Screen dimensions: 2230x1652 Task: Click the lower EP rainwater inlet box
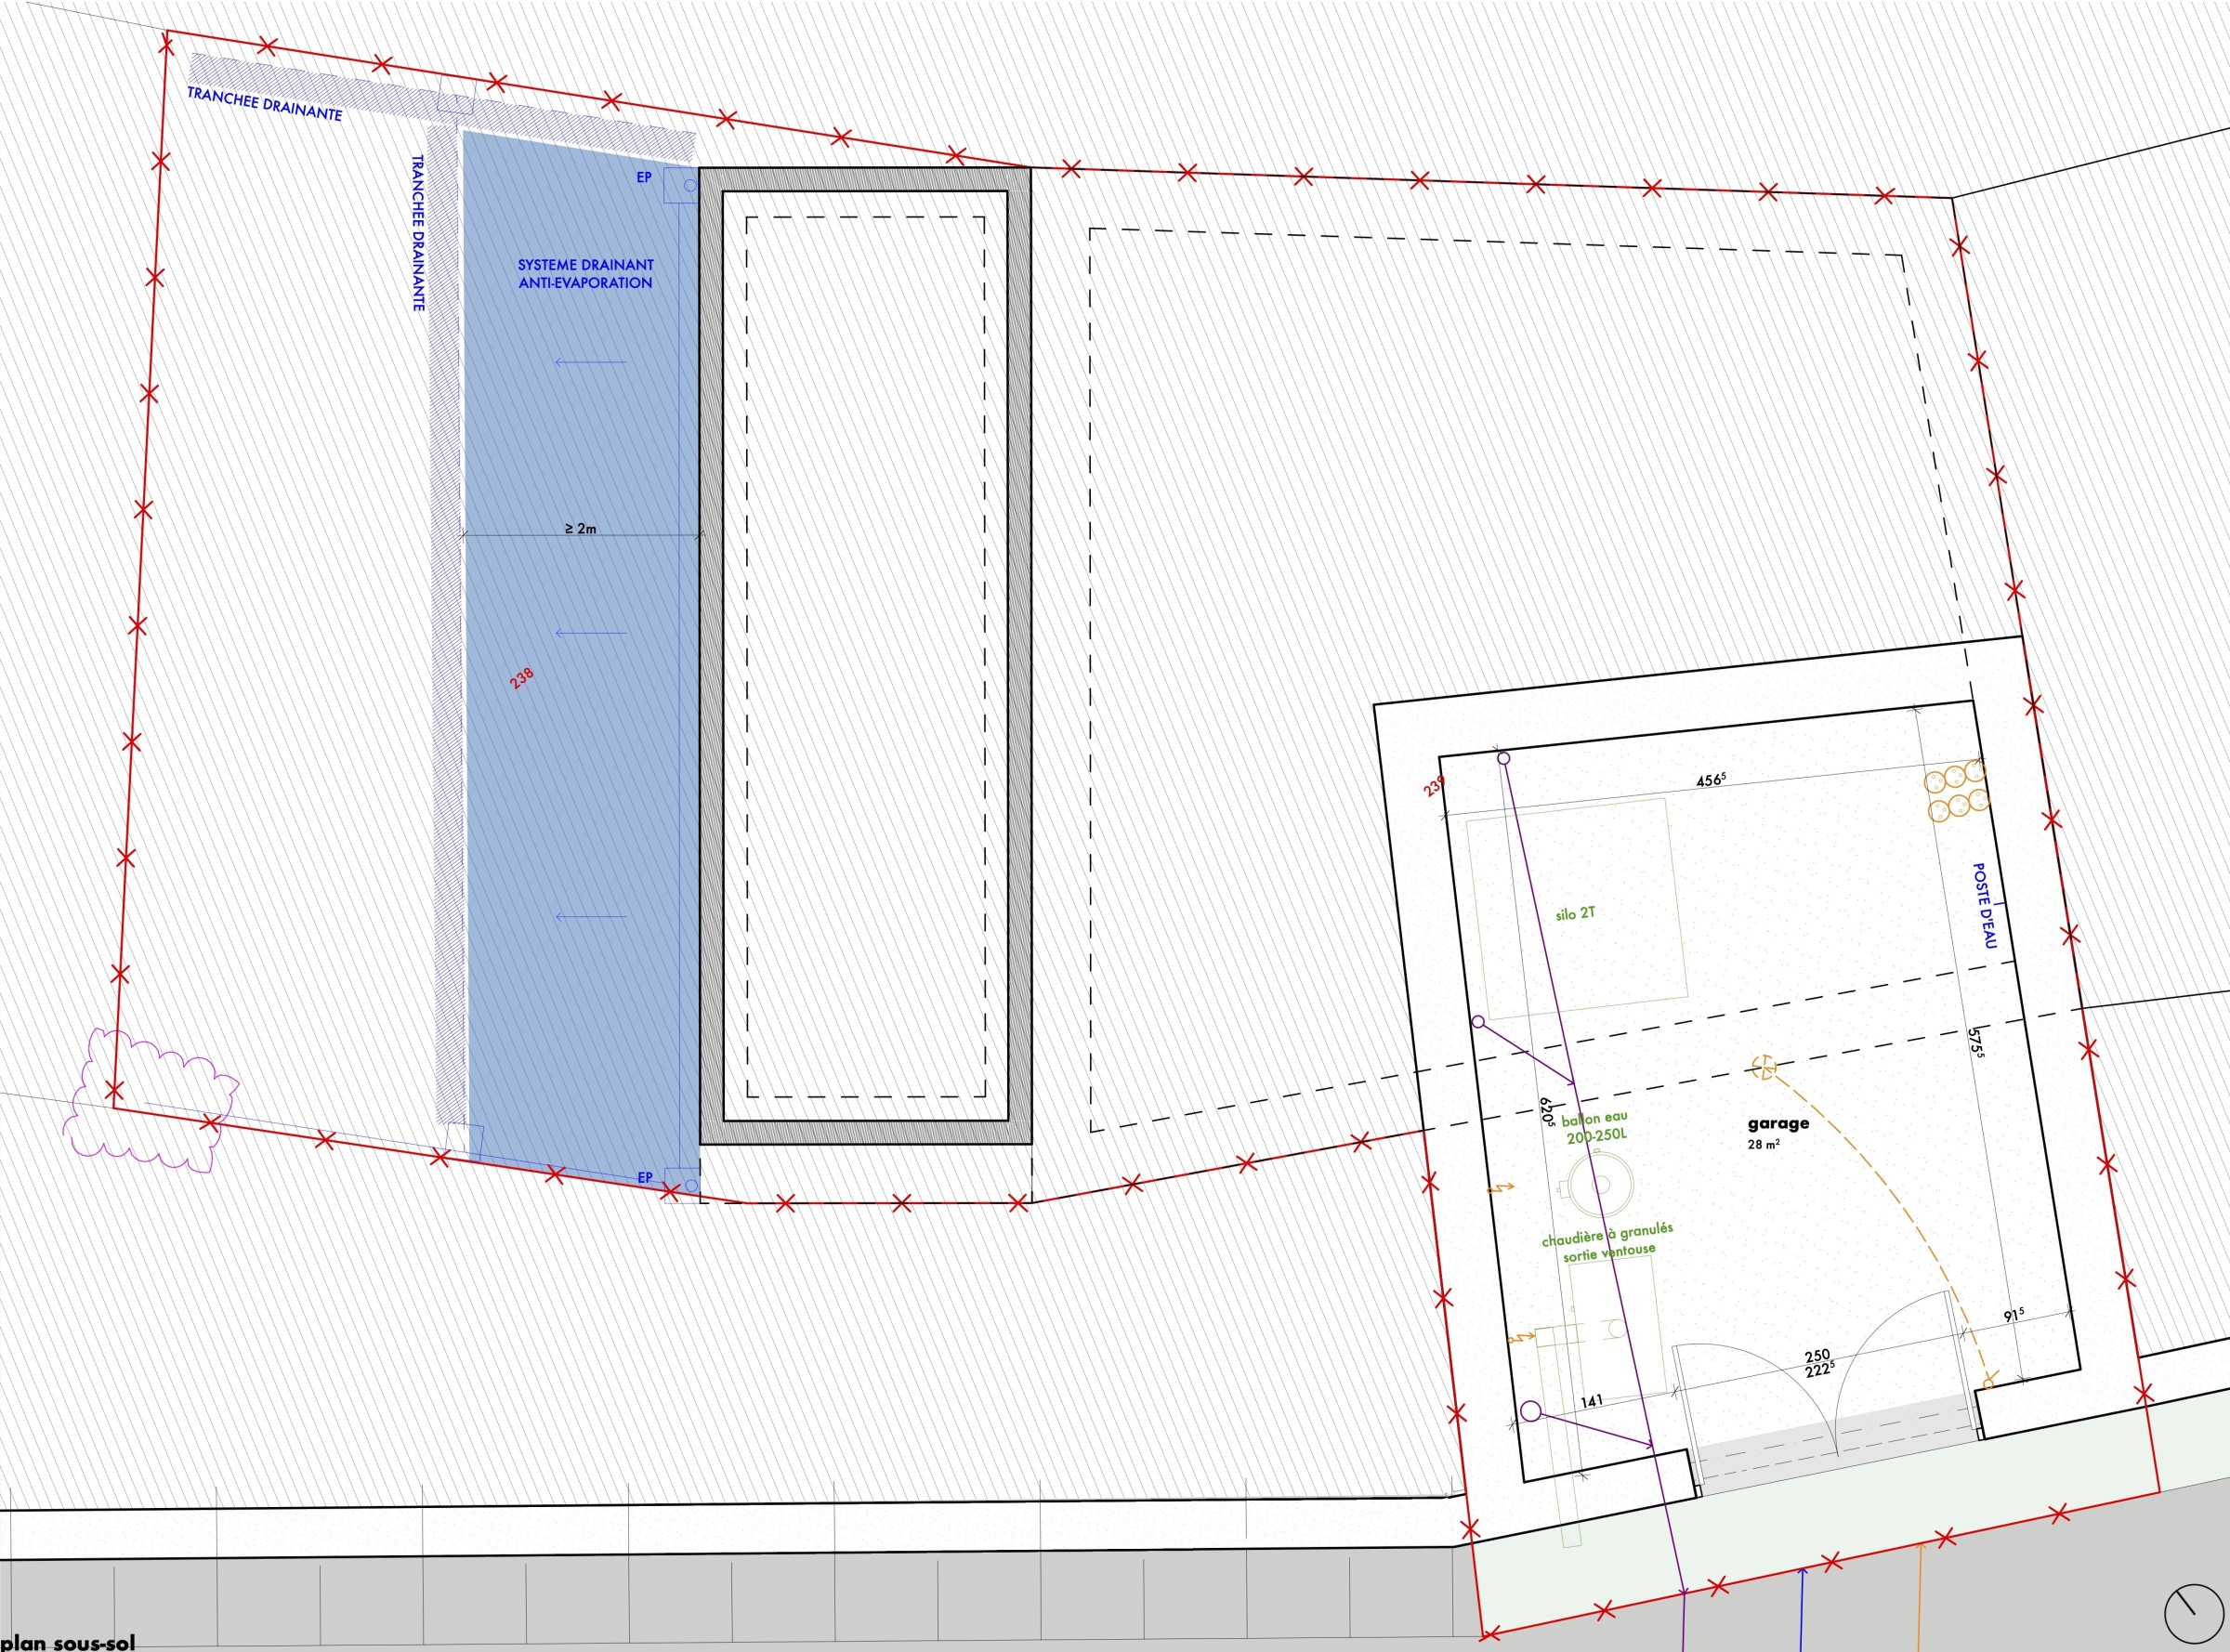[x=682, y=1185]
